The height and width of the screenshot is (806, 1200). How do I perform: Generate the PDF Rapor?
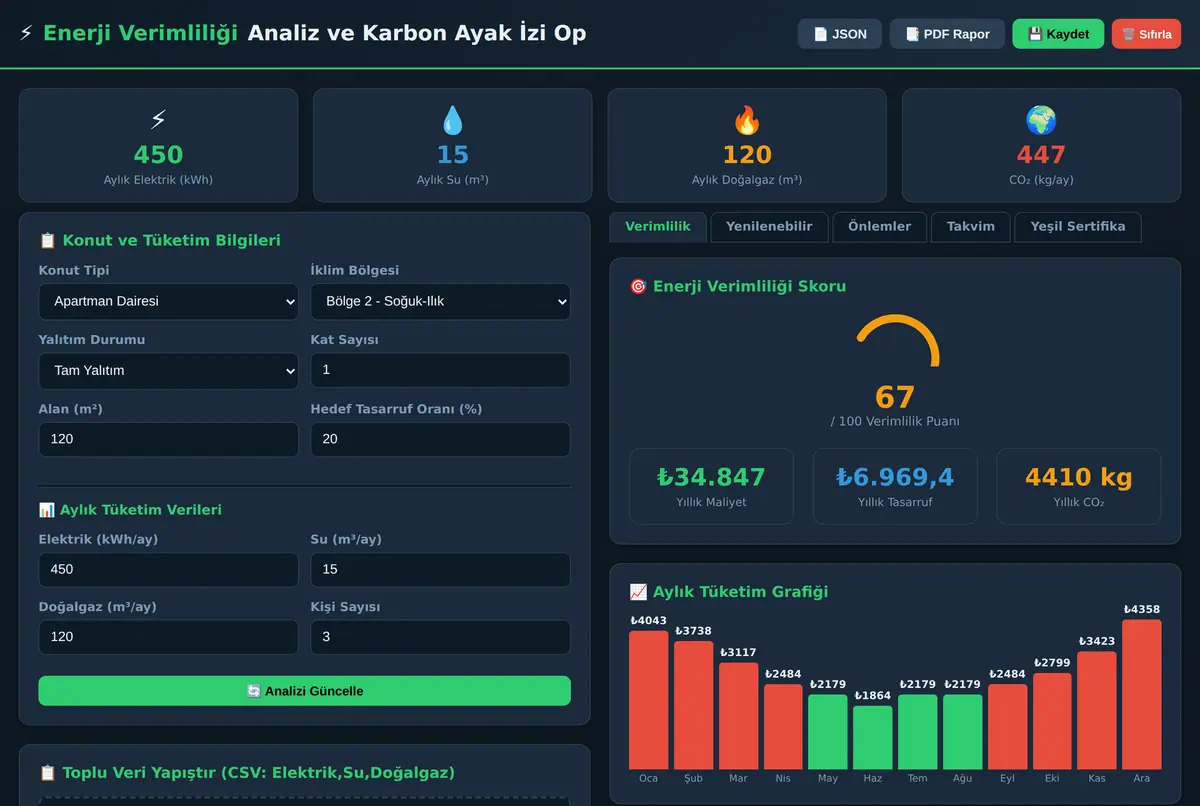coord(947,34)
